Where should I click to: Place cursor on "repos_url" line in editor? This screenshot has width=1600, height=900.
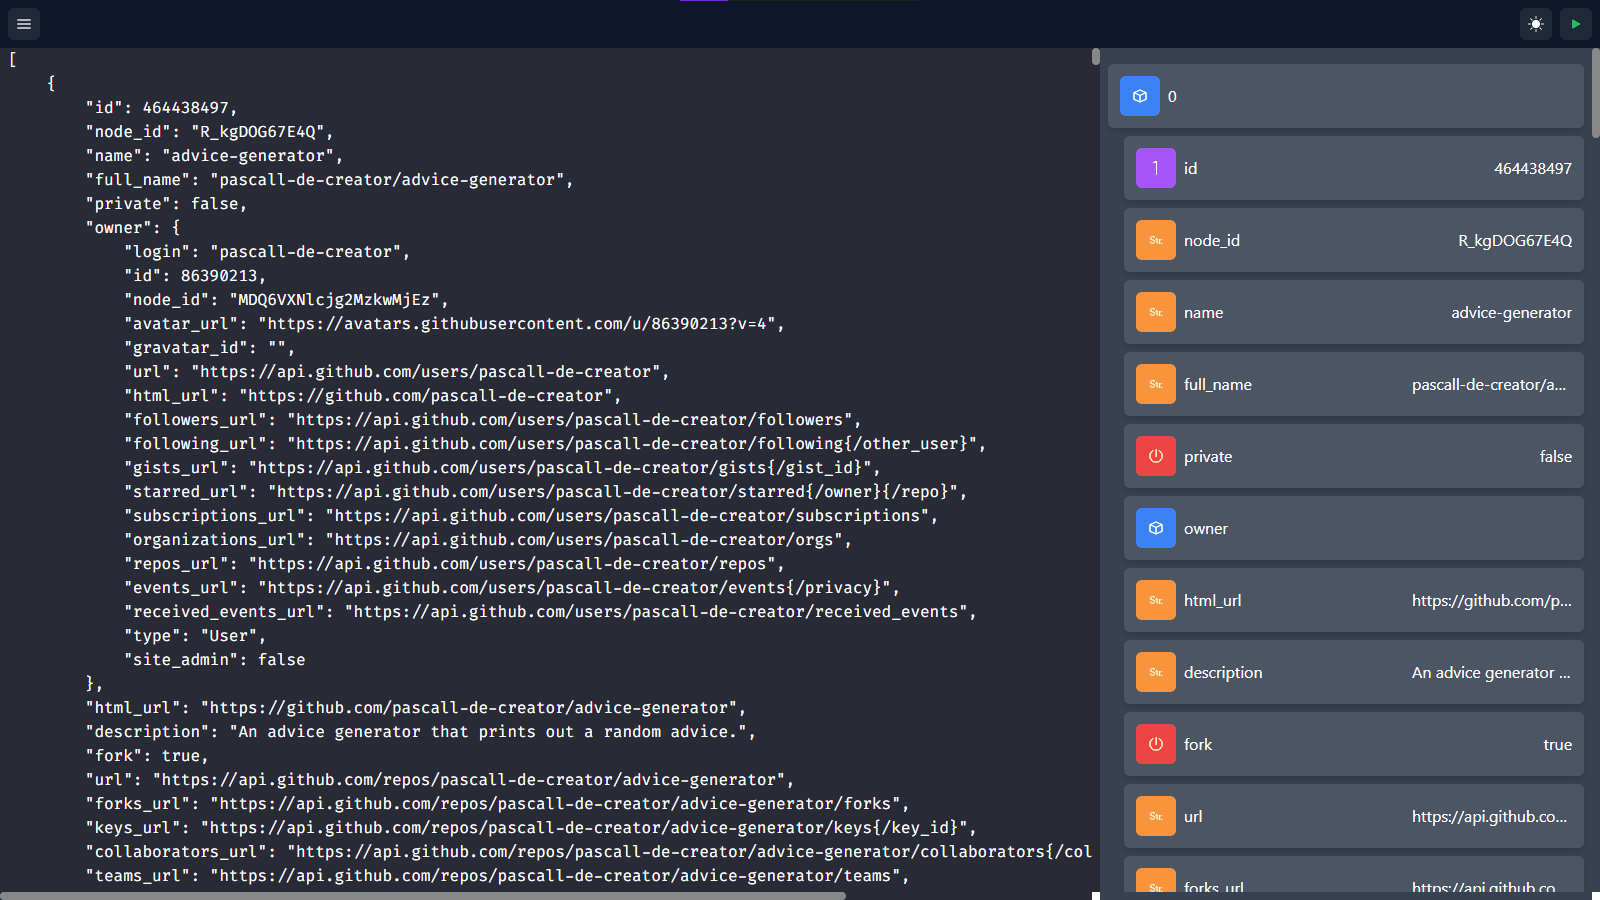454,563
